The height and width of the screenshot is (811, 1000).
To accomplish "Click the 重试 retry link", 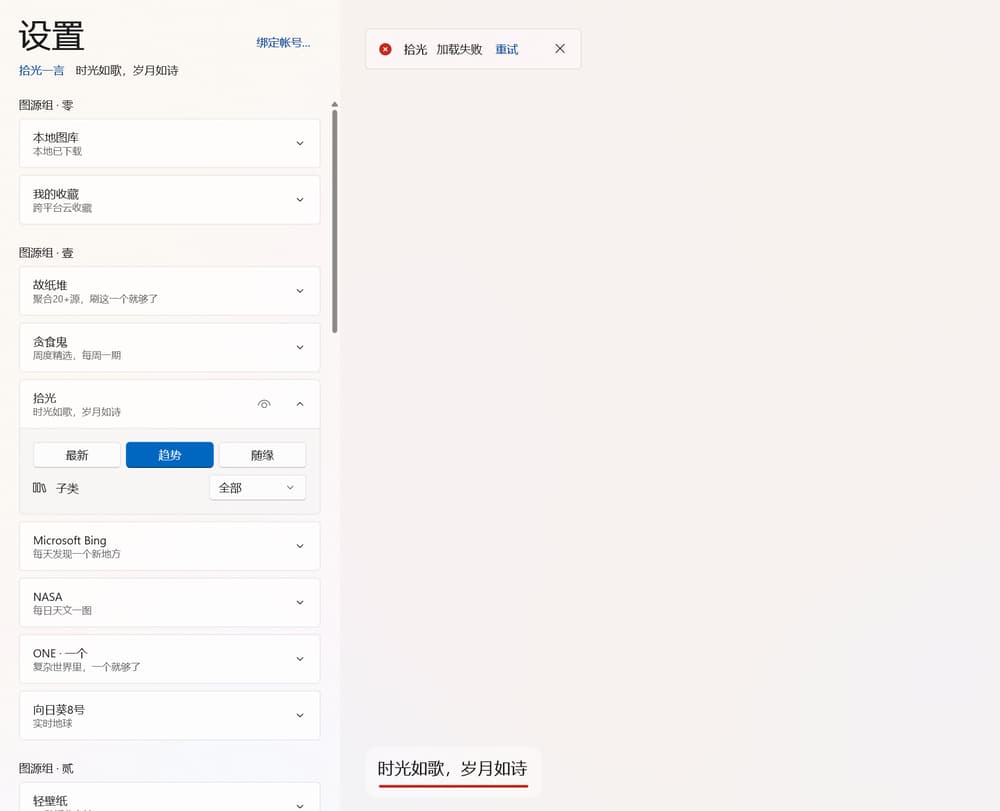I will [507, 49].
